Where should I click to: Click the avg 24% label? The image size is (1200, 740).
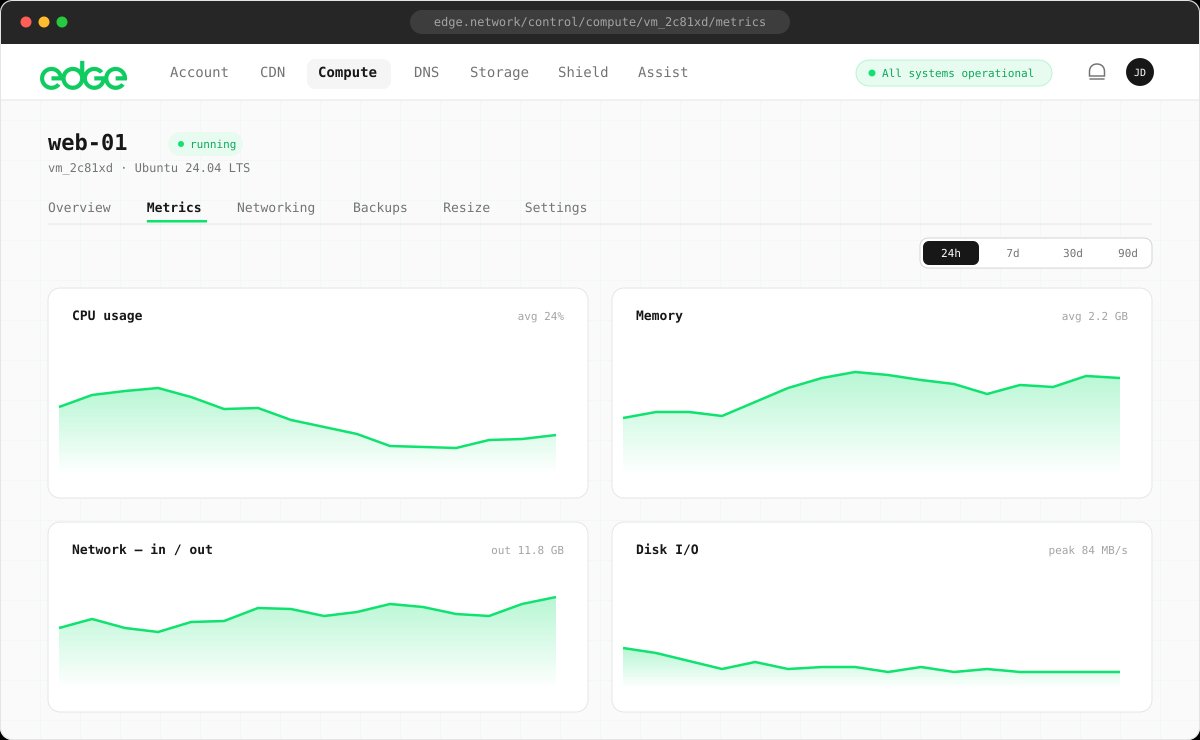pyautogui.click(x=541, y=316)
